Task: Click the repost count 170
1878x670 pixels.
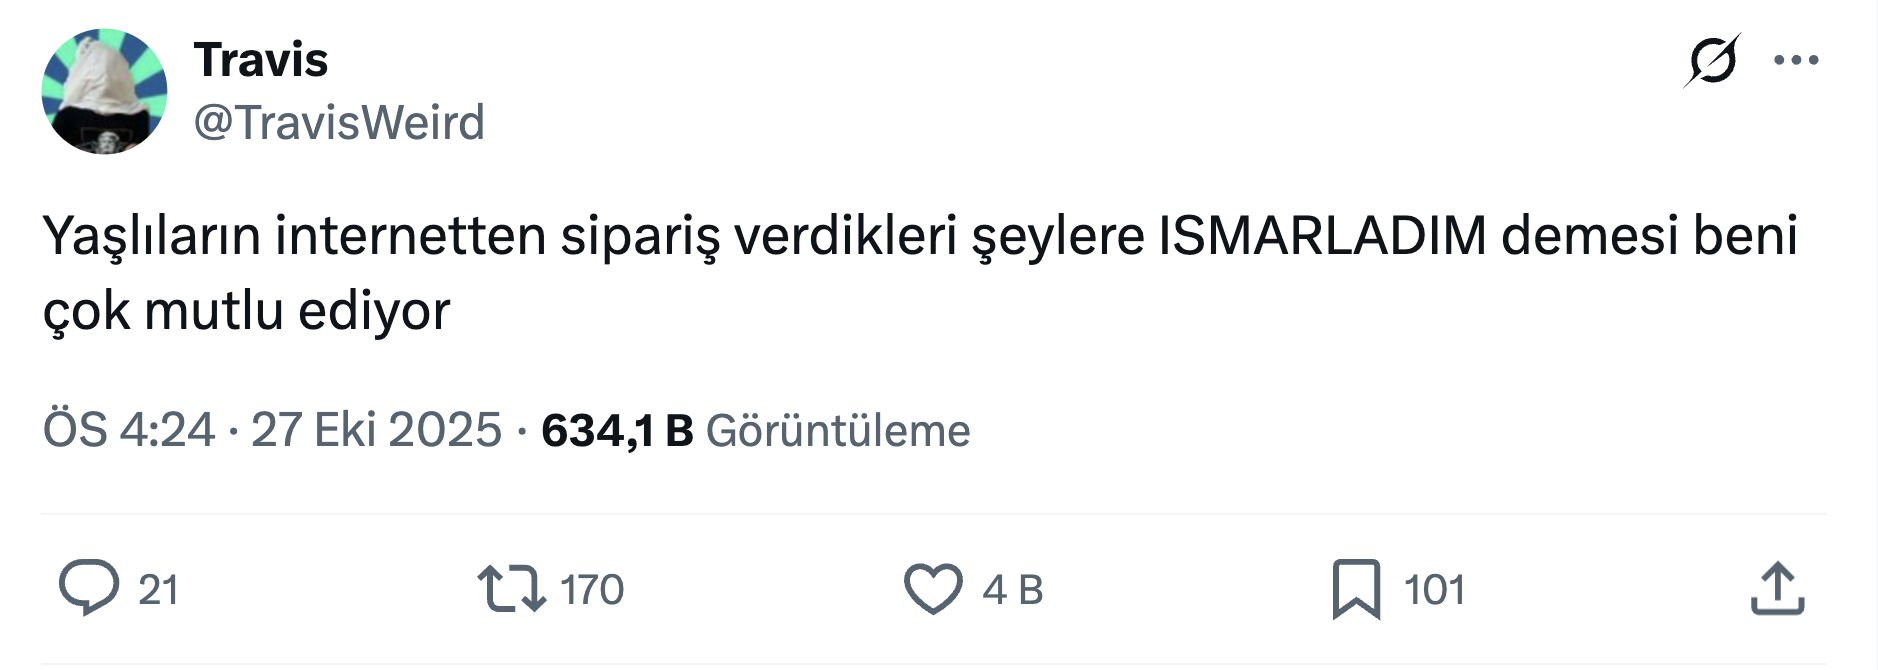Action: pyautogui.click(x=592, y=590)
